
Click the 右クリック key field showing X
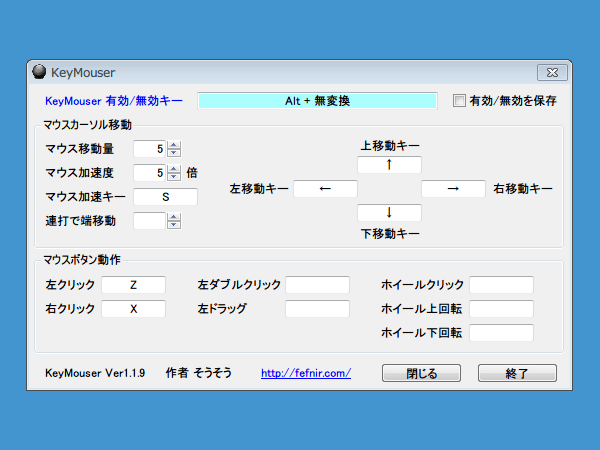tap(133, 309)
